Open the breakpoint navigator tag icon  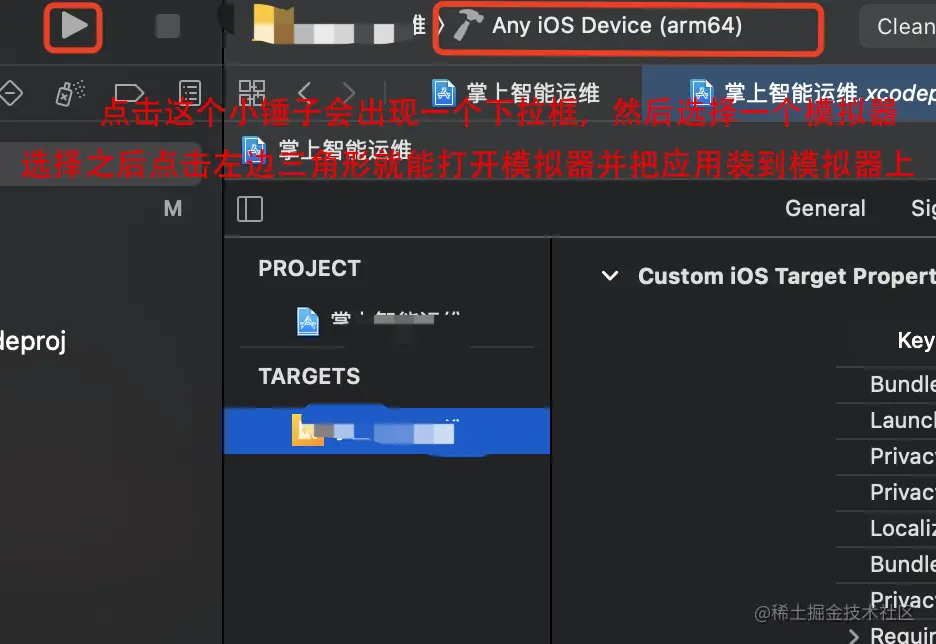click(x=129, y=94)
